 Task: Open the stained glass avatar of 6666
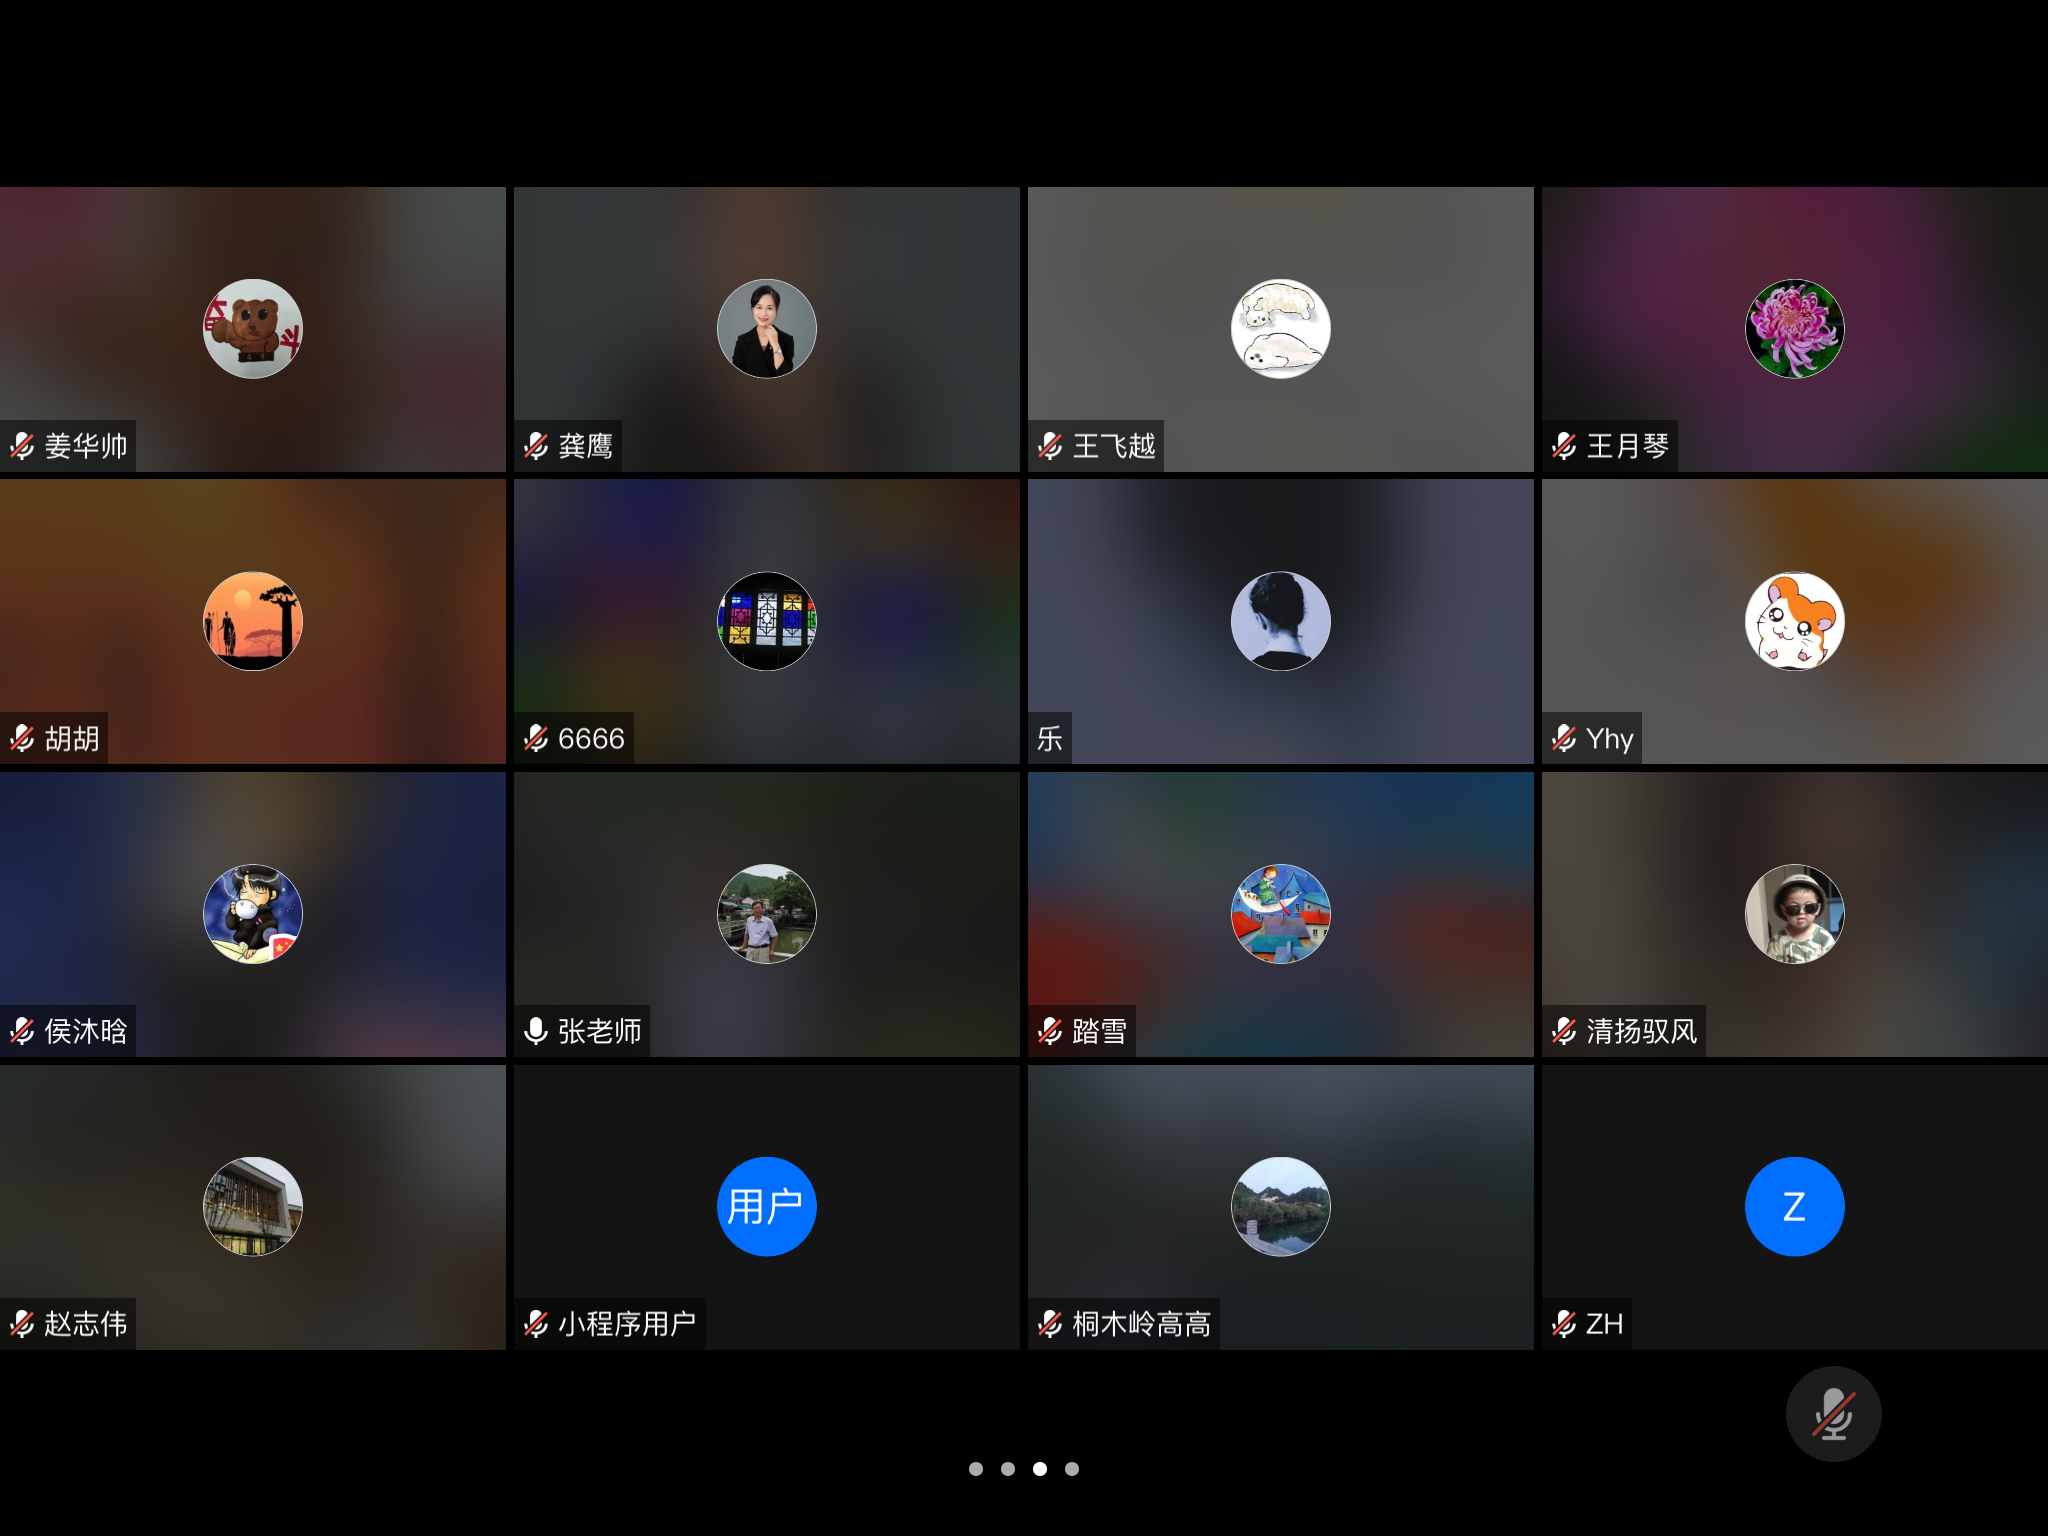(x=767, y=621)
